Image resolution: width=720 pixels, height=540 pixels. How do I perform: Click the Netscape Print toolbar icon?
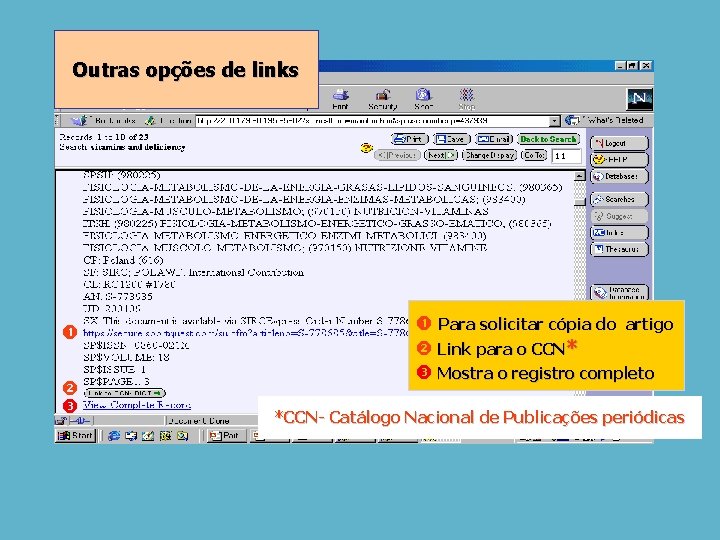tap(340, 99)
